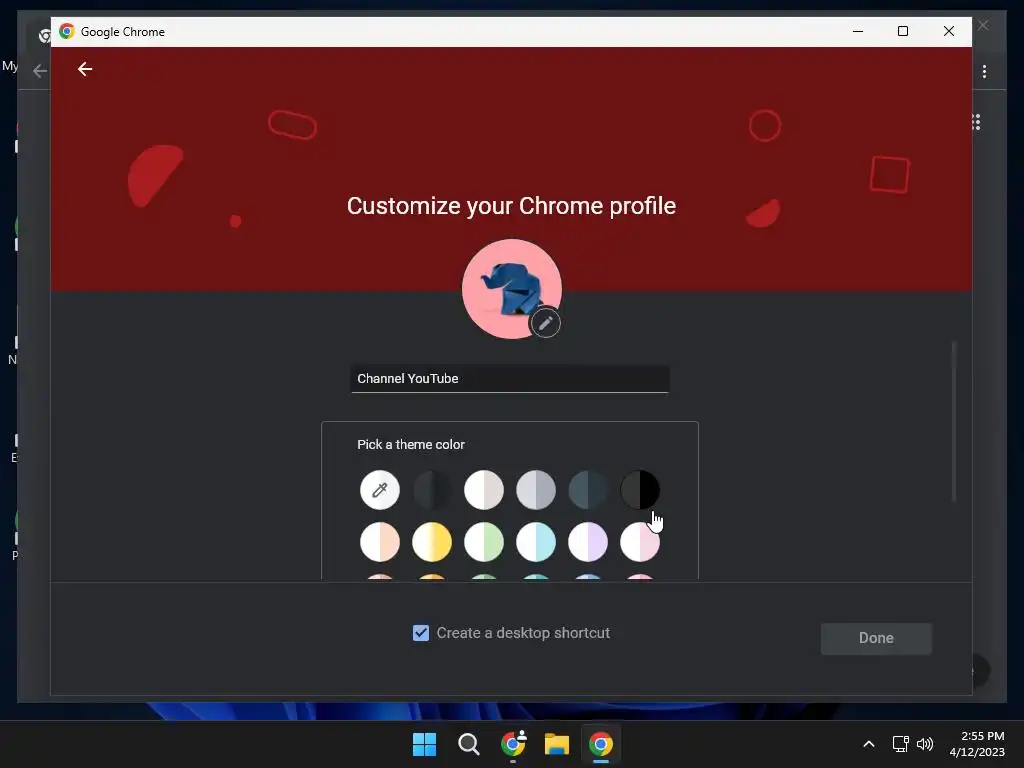Screen dimensions: 1024x768
Task: Choose the light green theme color
Action: point(484,542)
